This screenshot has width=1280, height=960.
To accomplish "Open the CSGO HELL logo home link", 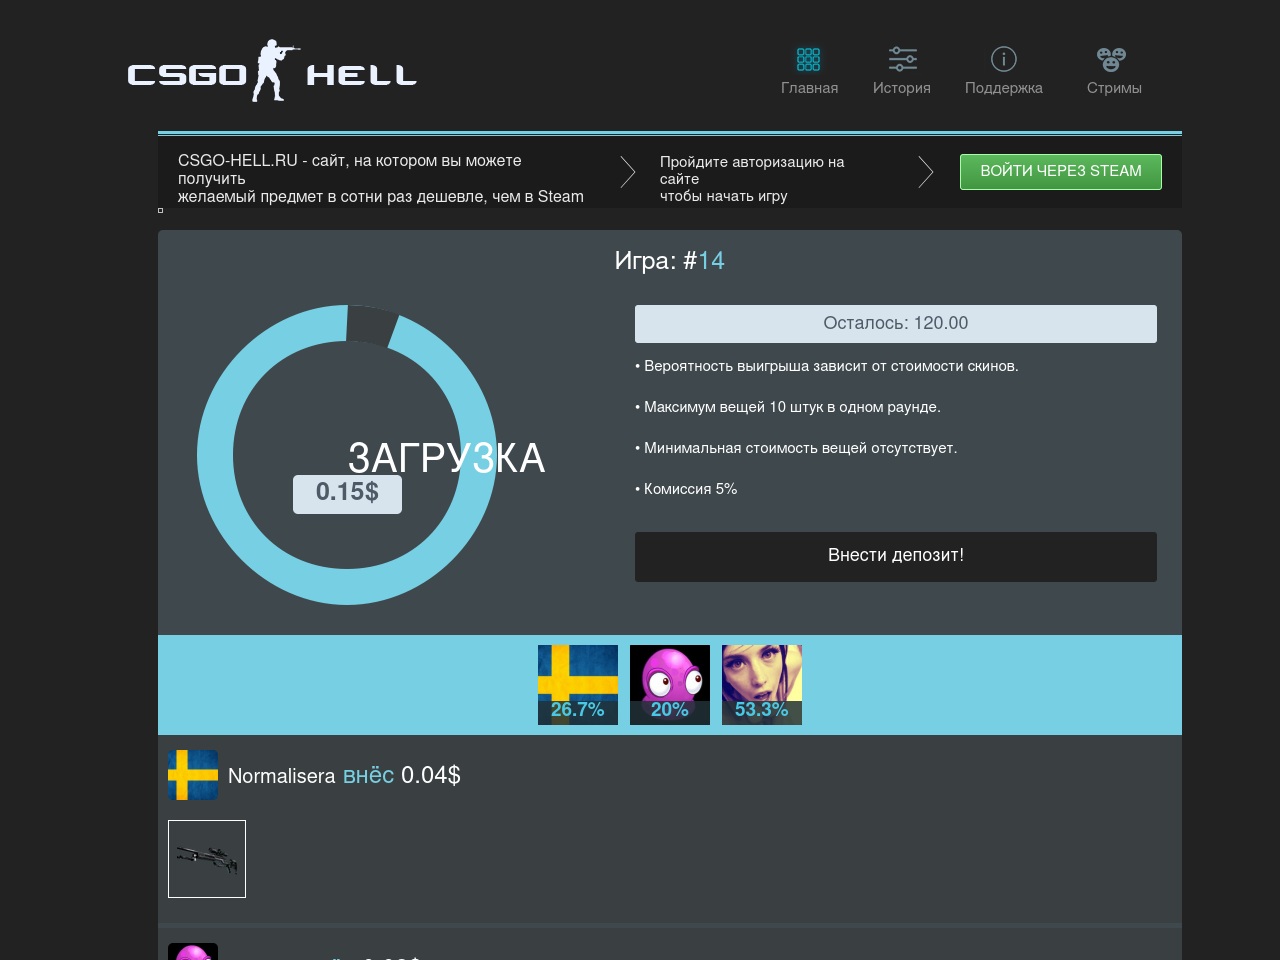I will (272, 71).
